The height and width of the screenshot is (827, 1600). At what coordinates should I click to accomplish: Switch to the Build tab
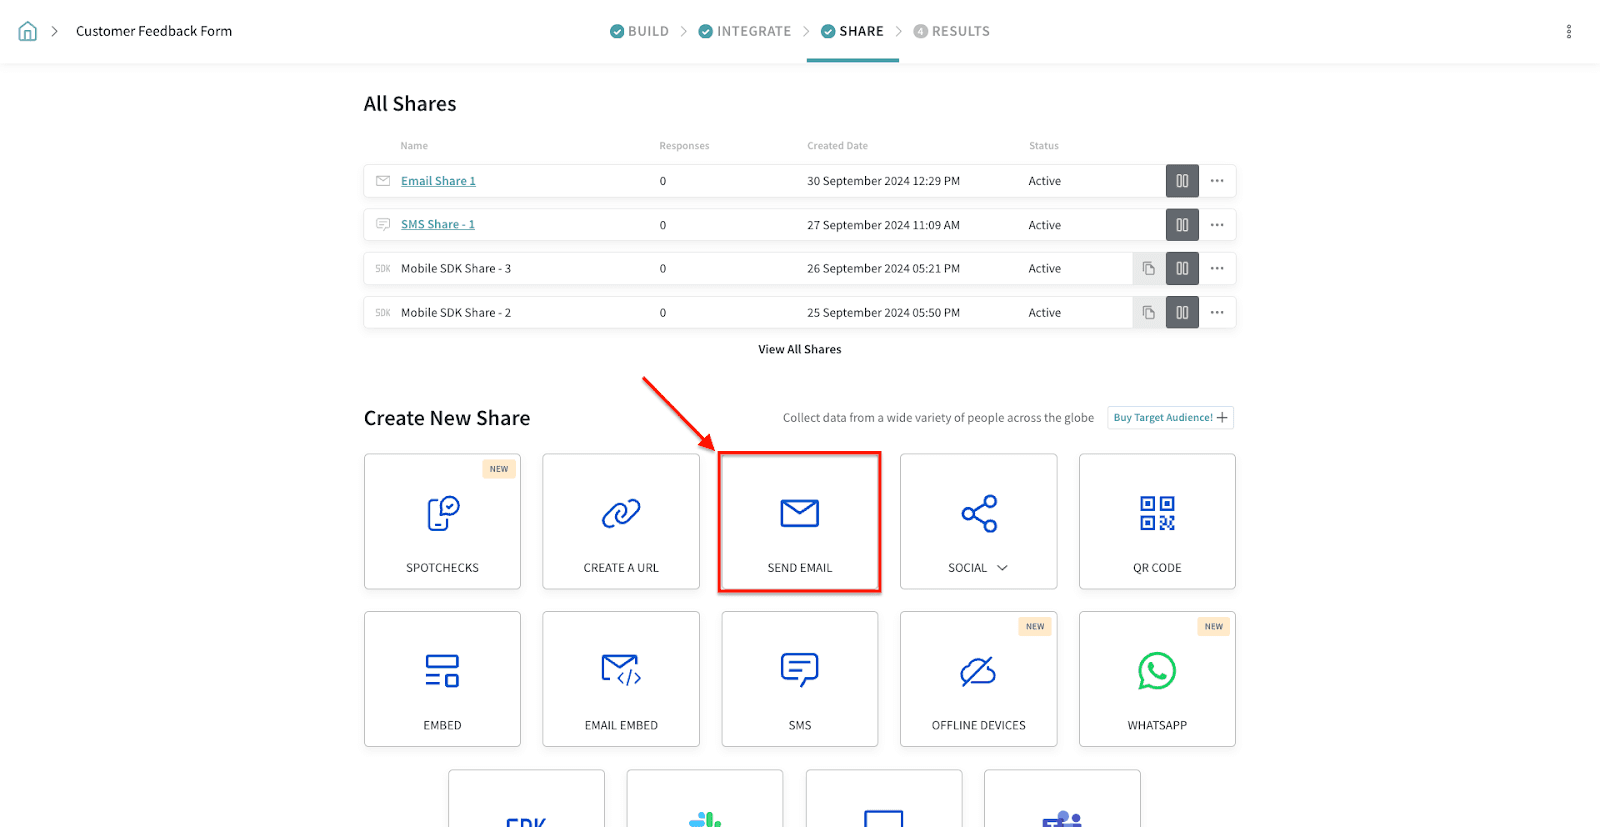coord(640,31)
